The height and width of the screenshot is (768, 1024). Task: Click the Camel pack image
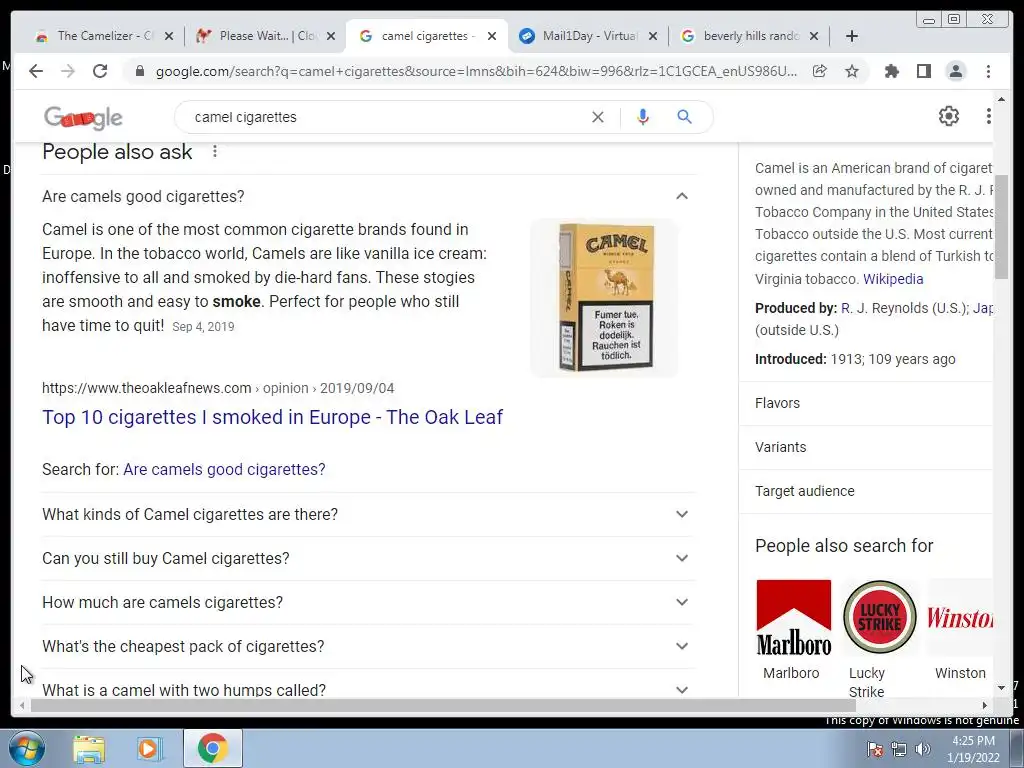pos(604,298)
